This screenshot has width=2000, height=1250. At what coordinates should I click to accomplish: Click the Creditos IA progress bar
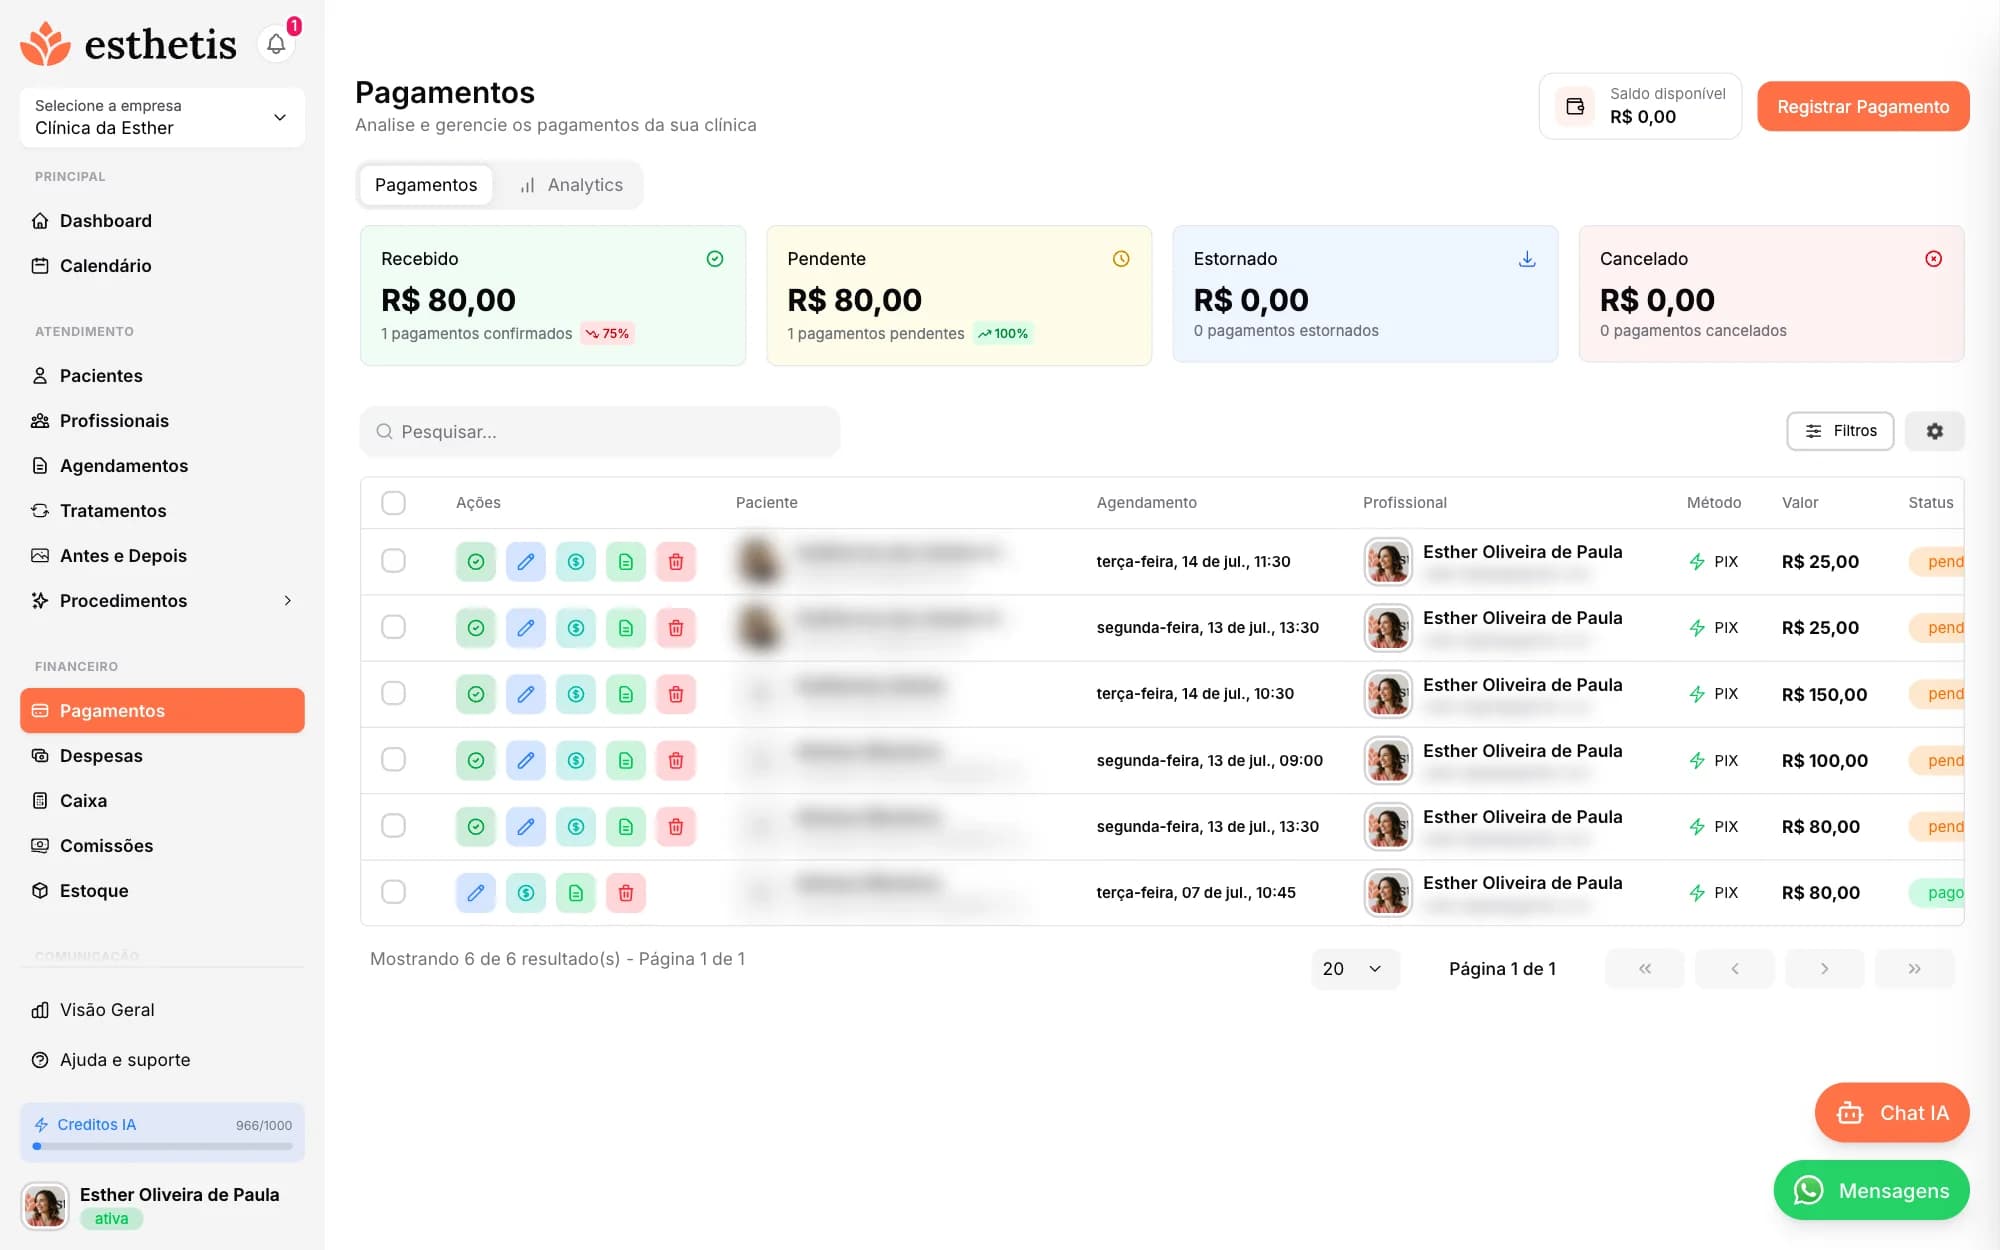tap(162, 1146)
